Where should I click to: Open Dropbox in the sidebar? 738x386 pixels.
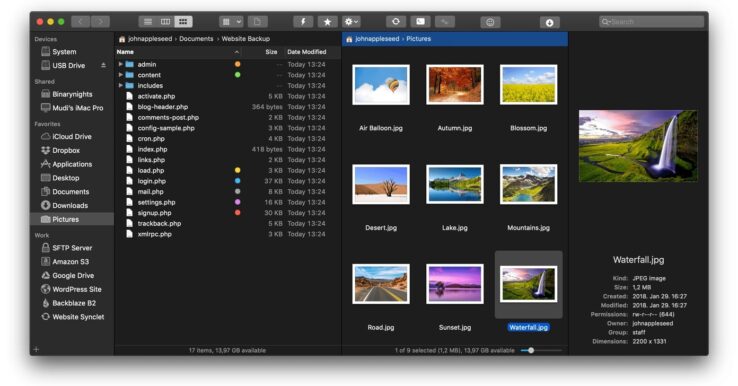[x=66, y=150]
